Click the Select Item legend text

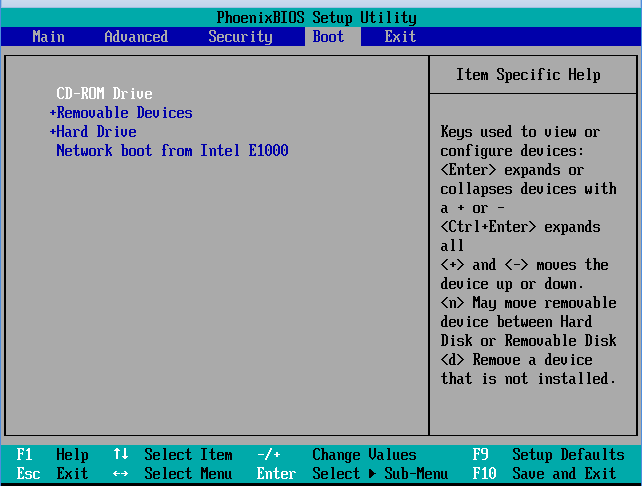188,454
